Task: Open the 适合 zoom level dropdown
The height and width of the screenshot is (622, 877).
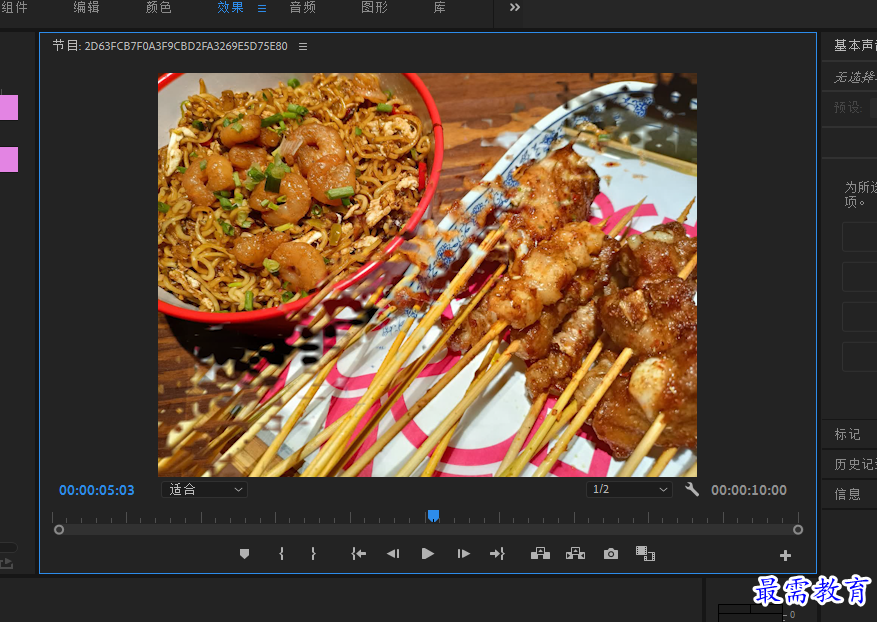Action: pyautogui.click(x=205, y=489)
